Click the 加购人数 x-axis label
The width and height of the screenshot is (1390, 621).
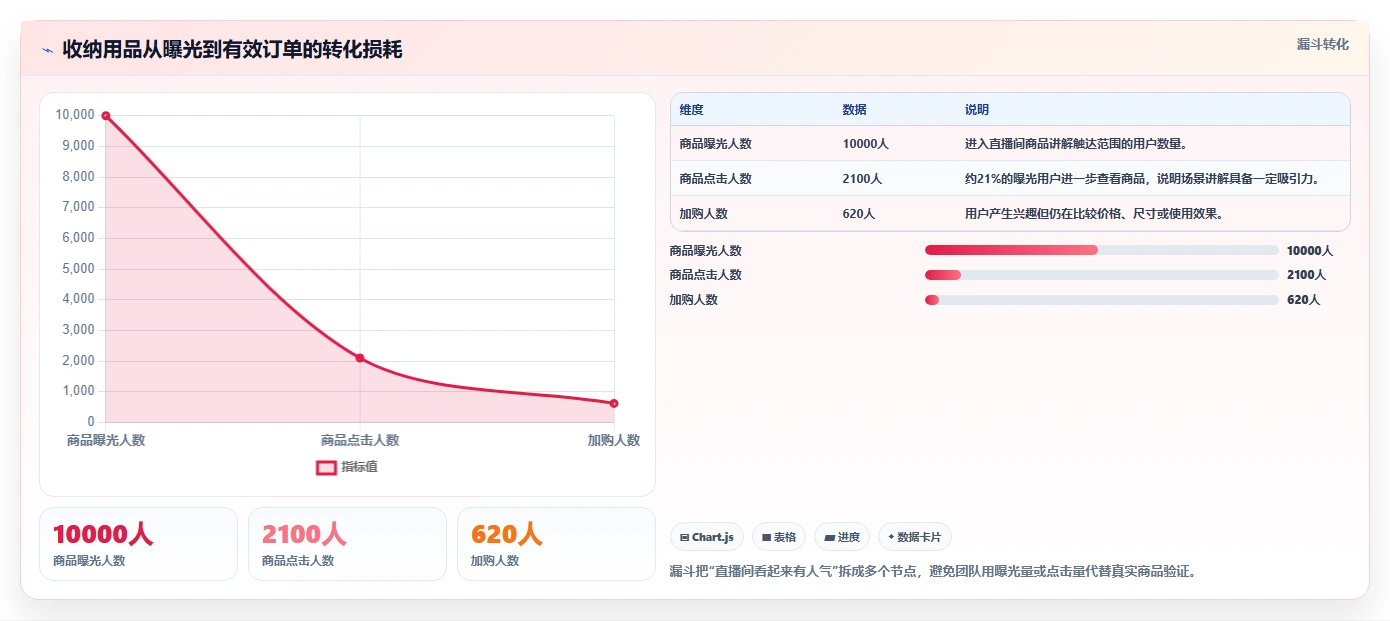(x=614, y=440)
